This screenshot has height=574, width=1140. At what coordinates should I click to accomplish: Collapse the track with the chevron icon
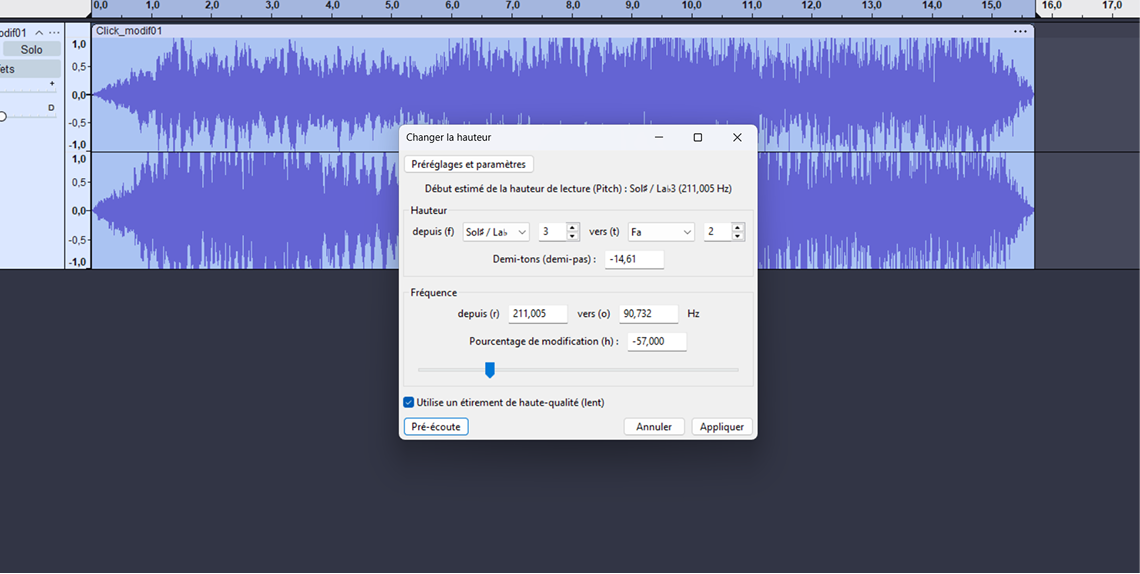click(x=39, y=33)
